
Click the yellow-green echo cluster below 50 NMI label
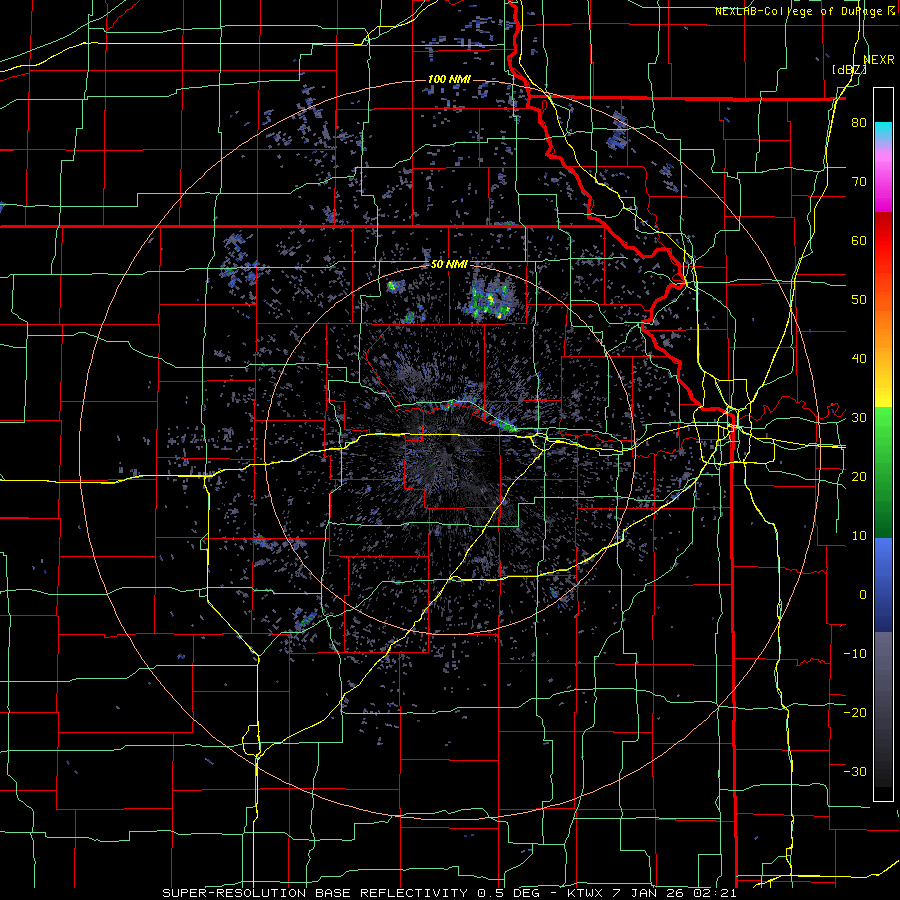tap(490, 301)
